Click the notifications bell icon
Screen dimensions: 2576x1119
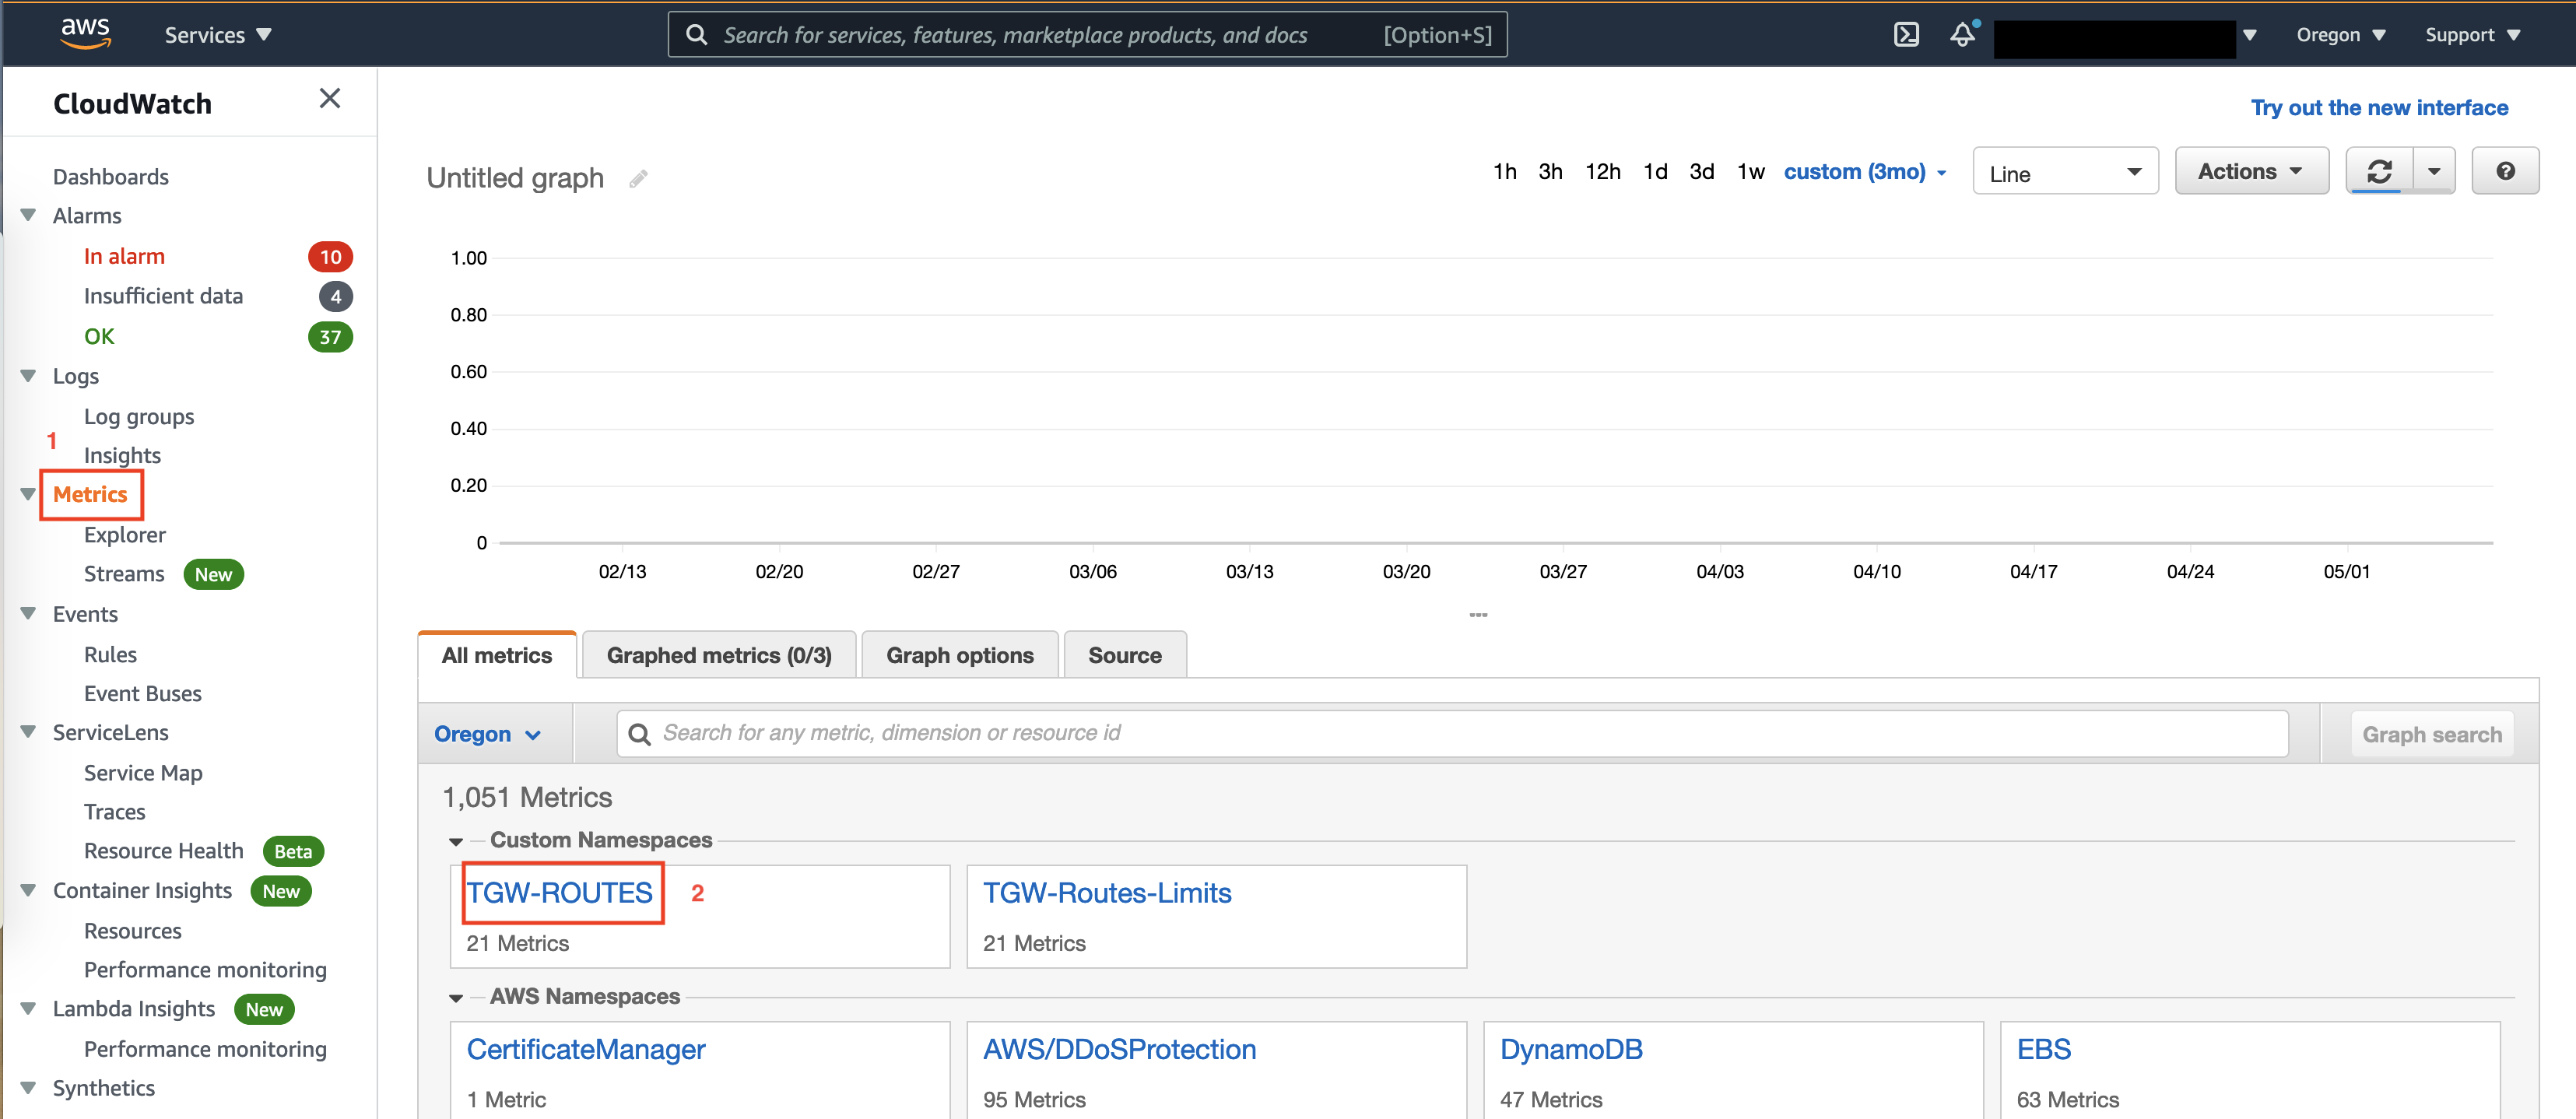click(x=1962, y=35)
